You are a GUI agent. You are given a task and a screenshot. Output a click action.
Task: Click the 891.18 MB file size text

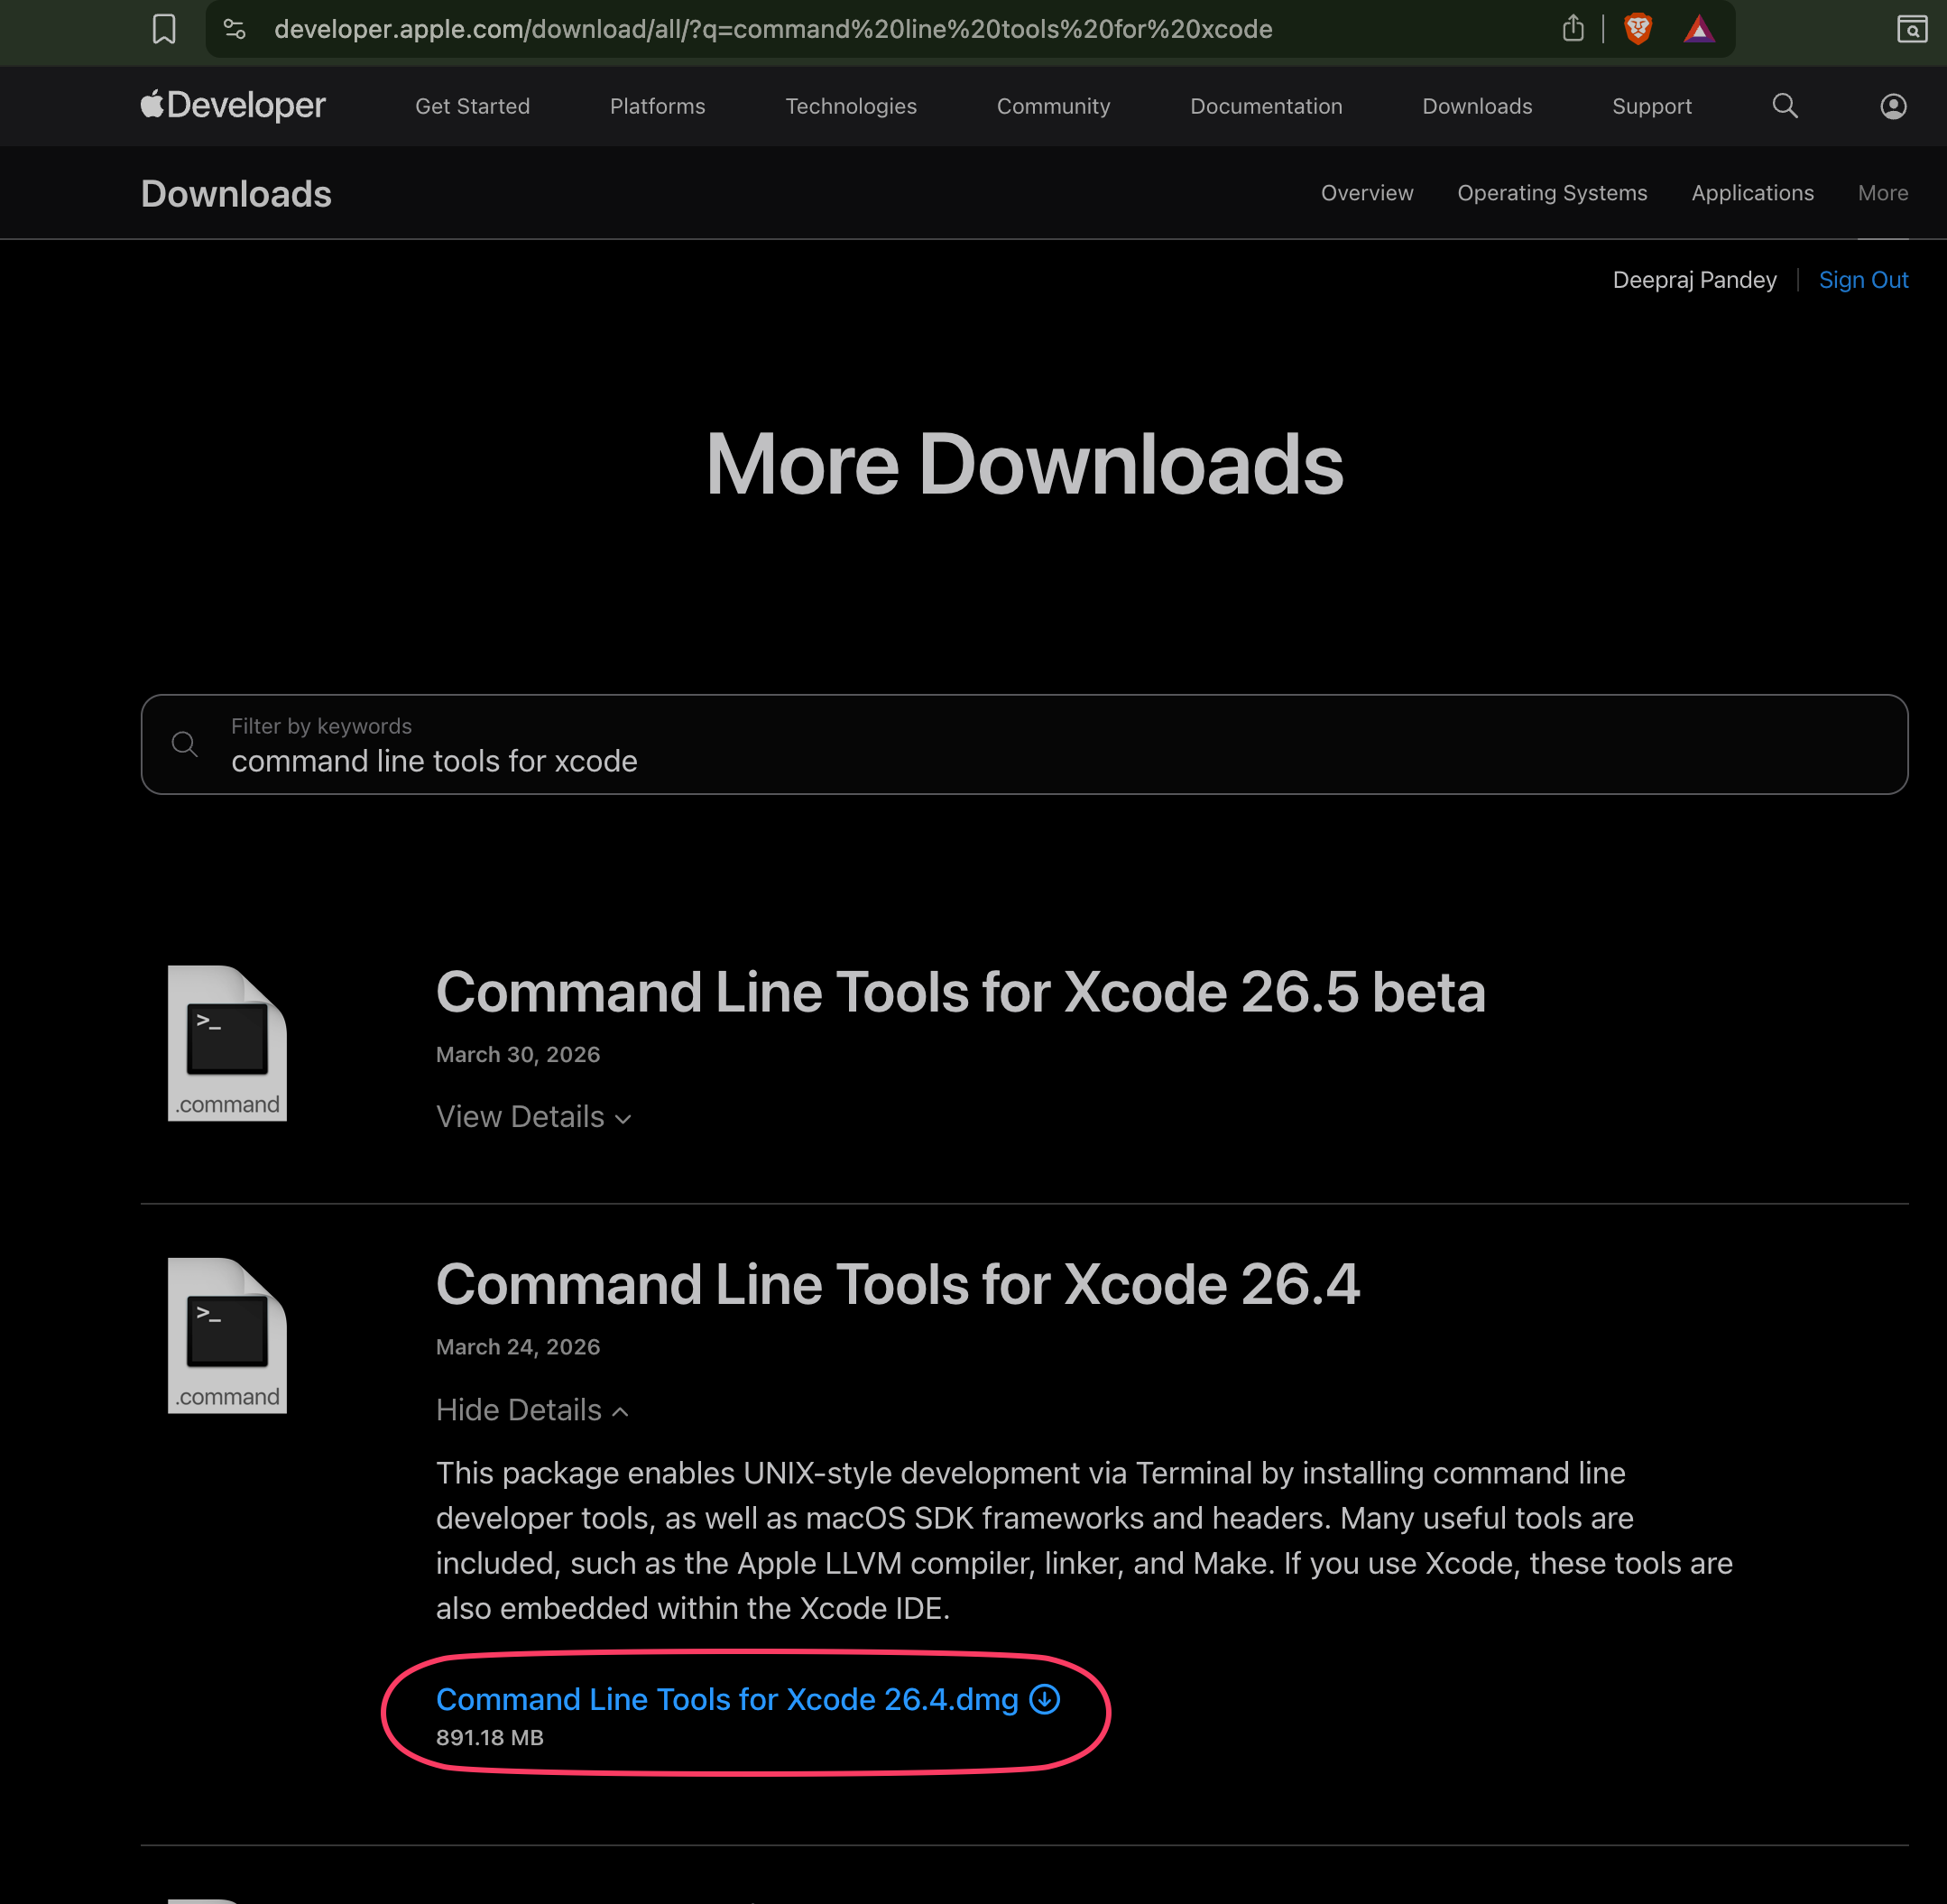click(490, 1738)
